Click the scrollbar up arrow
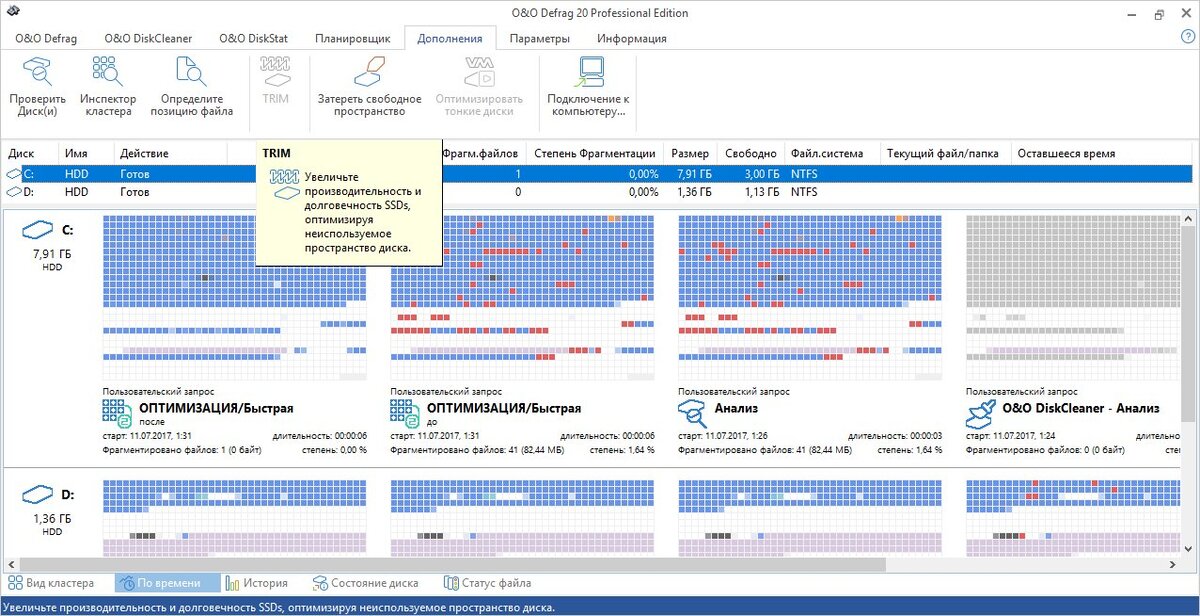Screen dimensions: 1200x616 click(1190, 219)
